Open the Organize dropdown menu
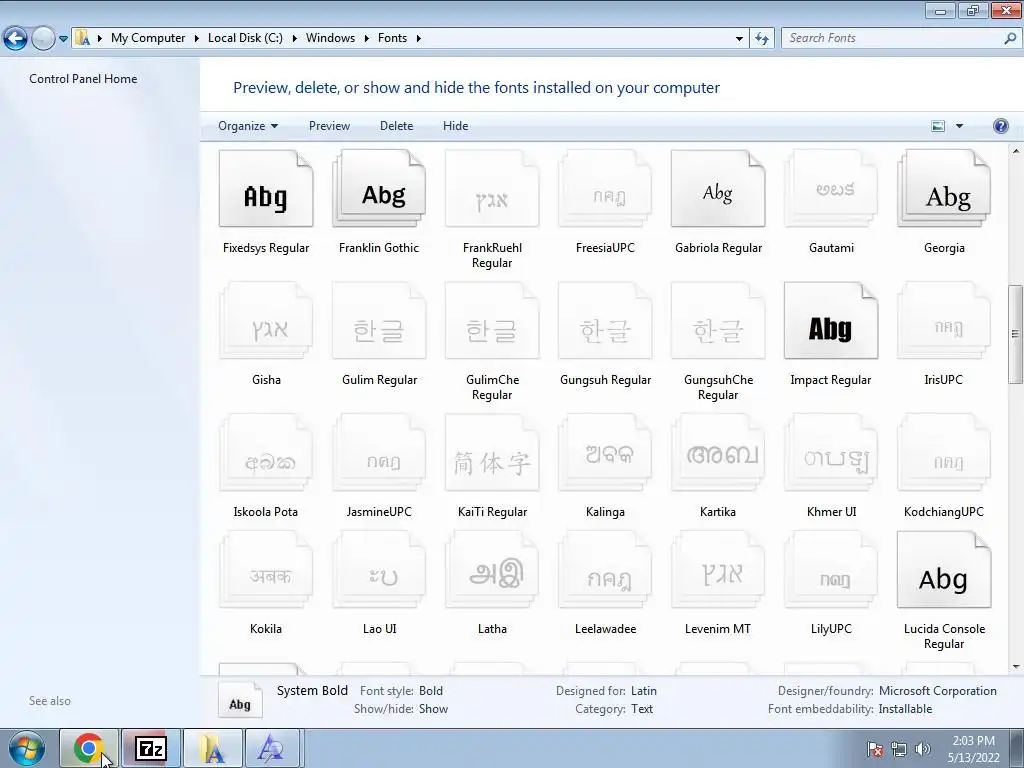Image resolution: width=1024 pixels, height=768 pixels. point(248,126)
